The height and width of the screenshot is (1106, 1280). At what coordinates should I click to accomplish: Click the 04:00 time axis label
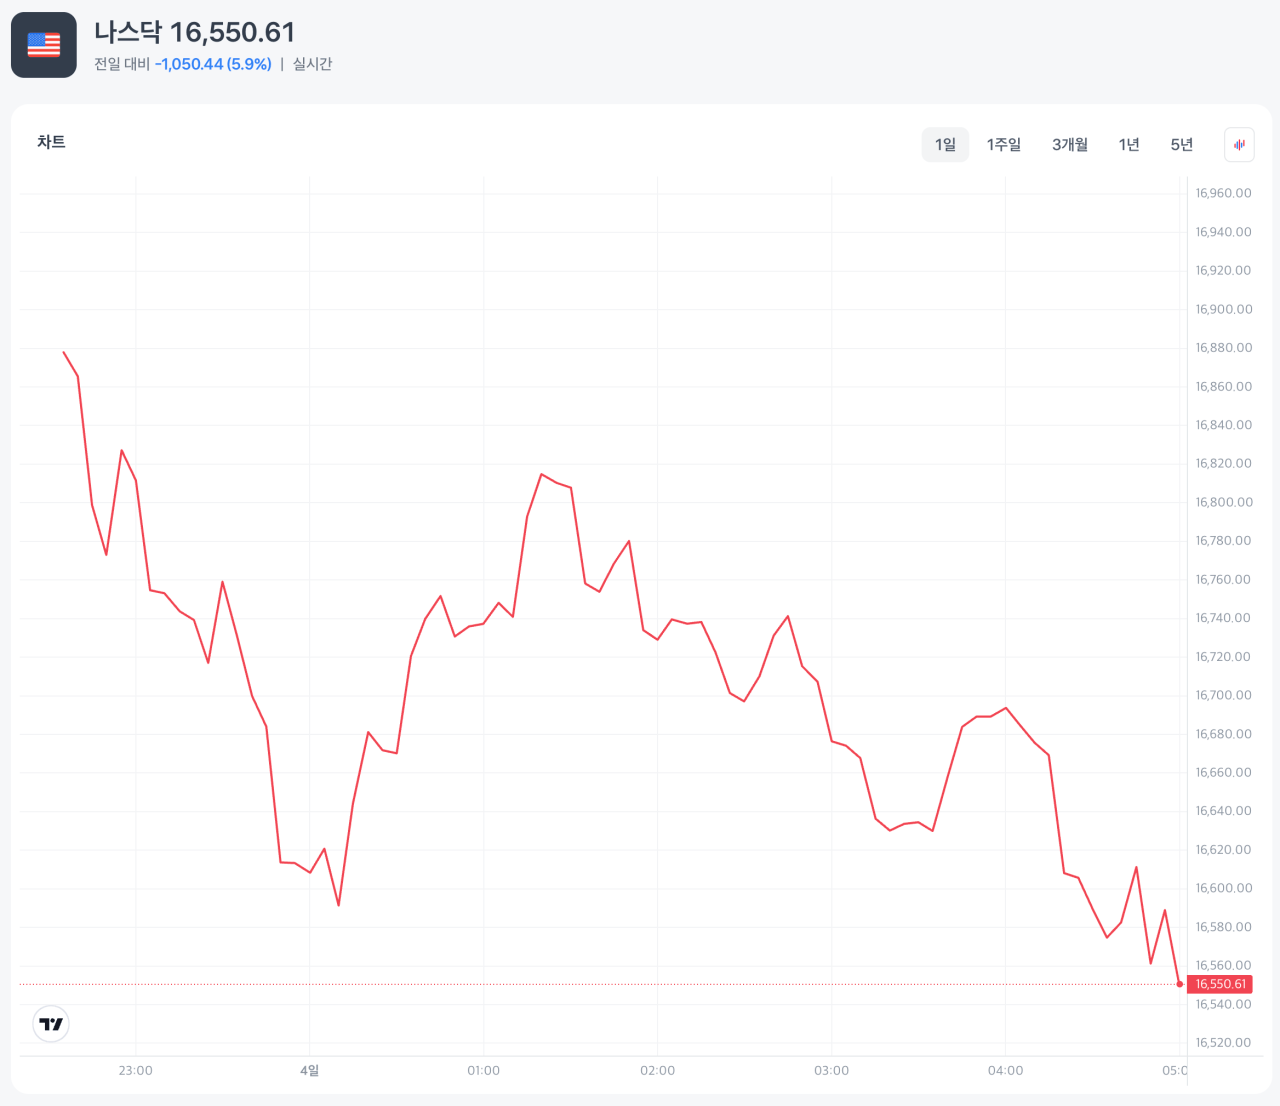1005,1070
